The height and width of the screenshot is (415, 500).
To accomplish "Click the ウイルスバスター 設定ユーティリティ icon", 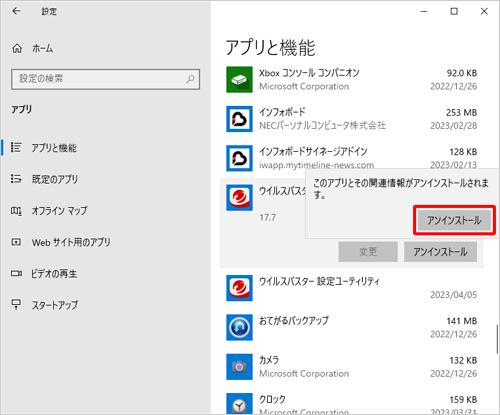I will coord(239,288).
